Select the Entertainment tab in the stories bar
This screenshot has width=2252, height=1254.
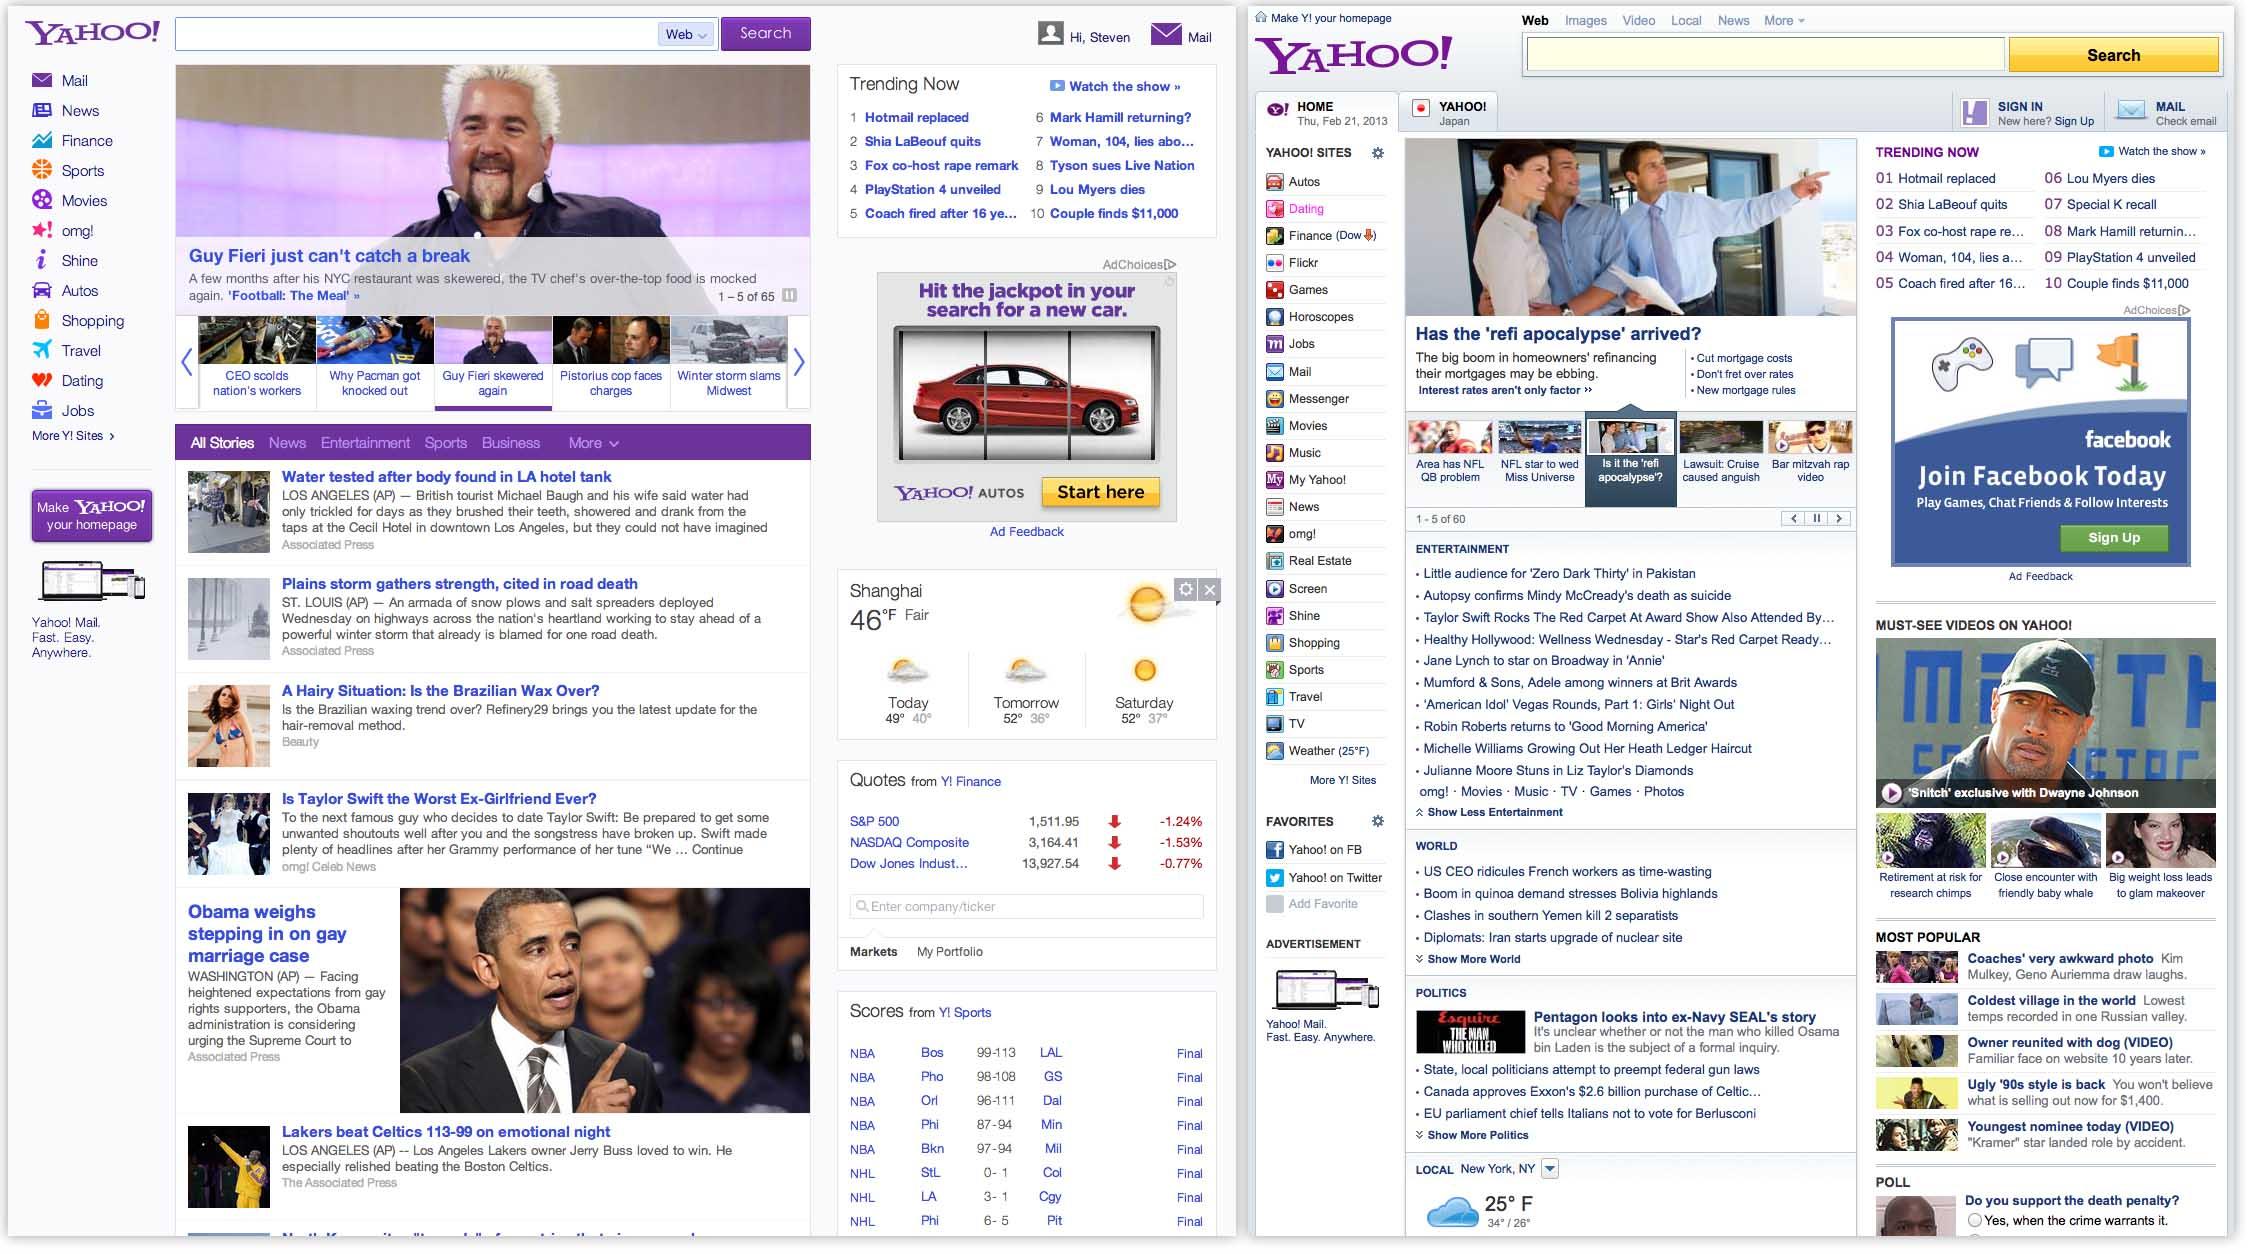(x=364, y=443)
